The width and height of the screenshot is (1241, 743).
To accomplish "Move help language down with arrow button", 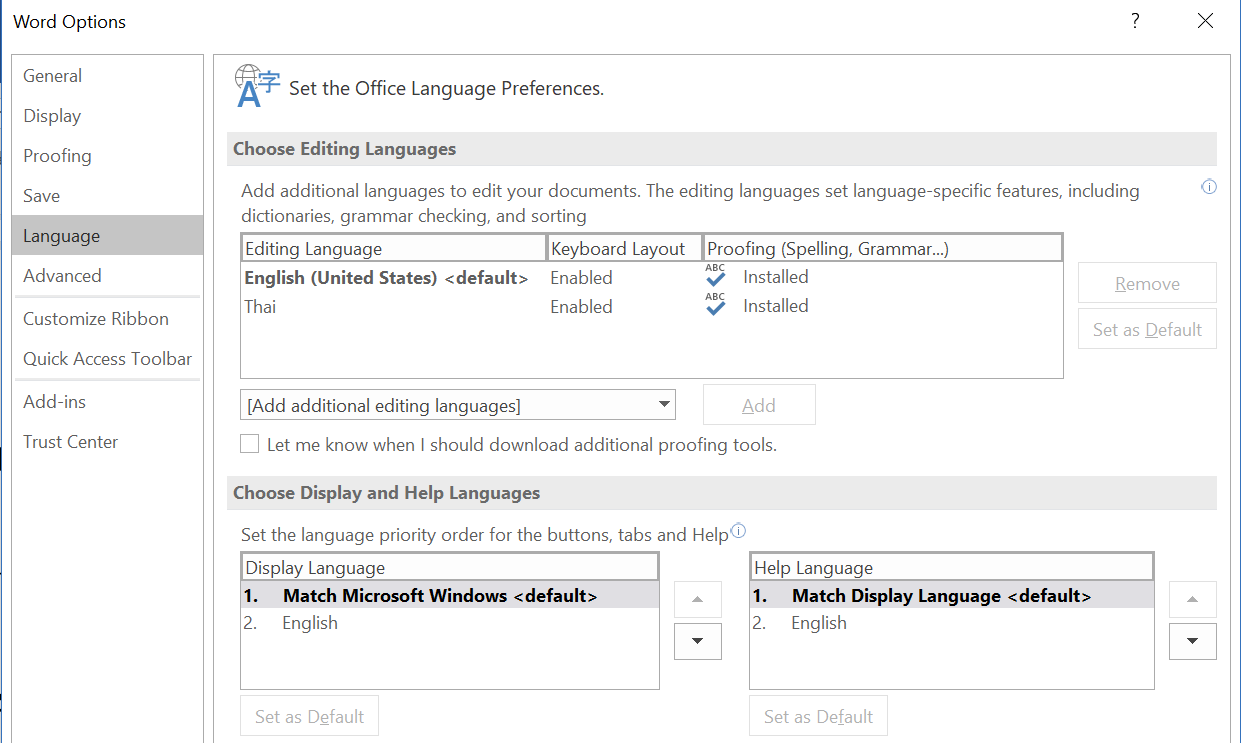I will point(1192,641).
